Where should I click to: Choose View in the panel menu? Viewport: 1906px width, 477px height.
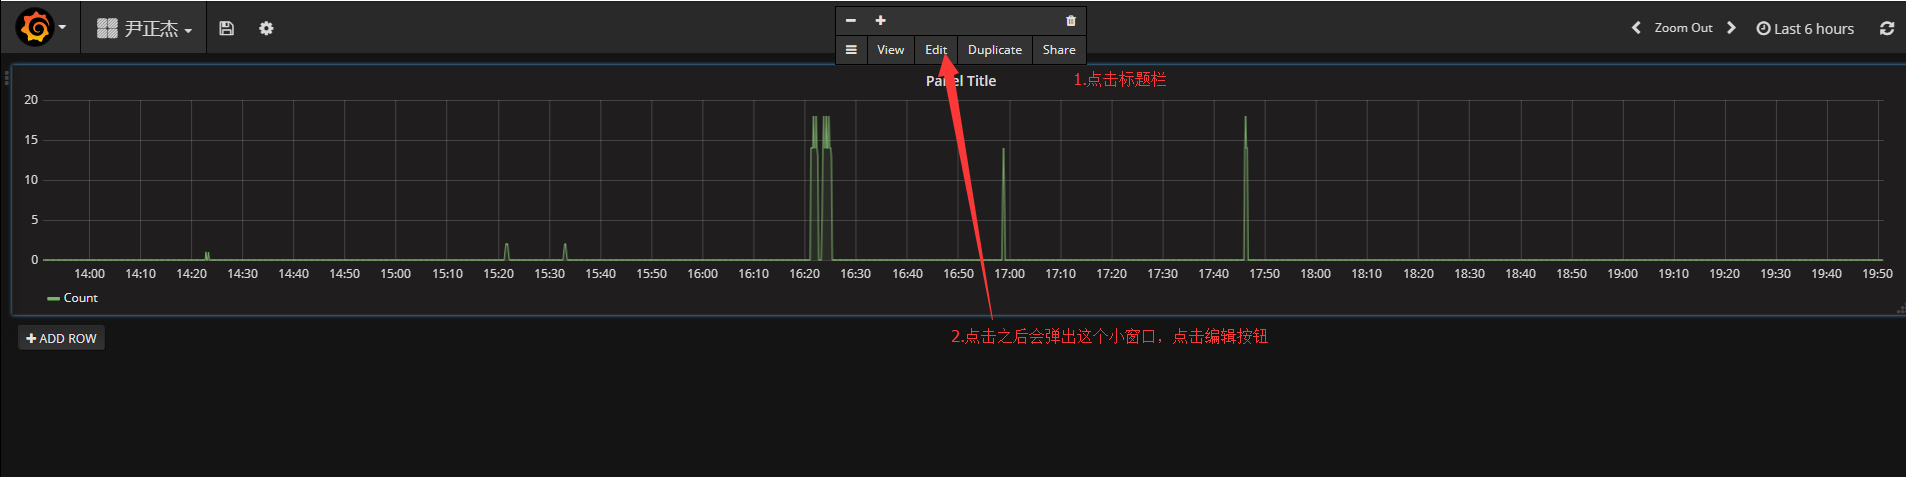[x=890, y=49]
